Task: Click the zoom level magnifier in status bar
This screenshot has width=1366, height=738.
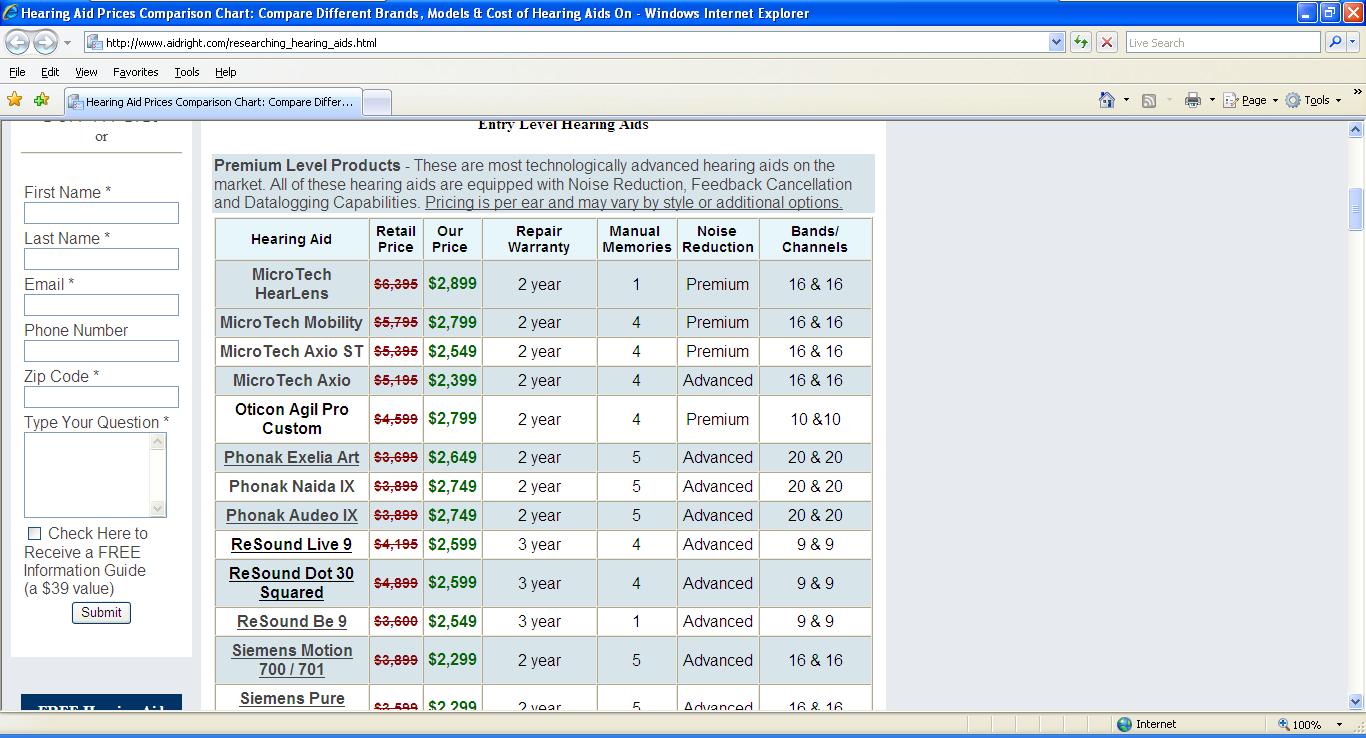Action: (x=1284, y=724)
